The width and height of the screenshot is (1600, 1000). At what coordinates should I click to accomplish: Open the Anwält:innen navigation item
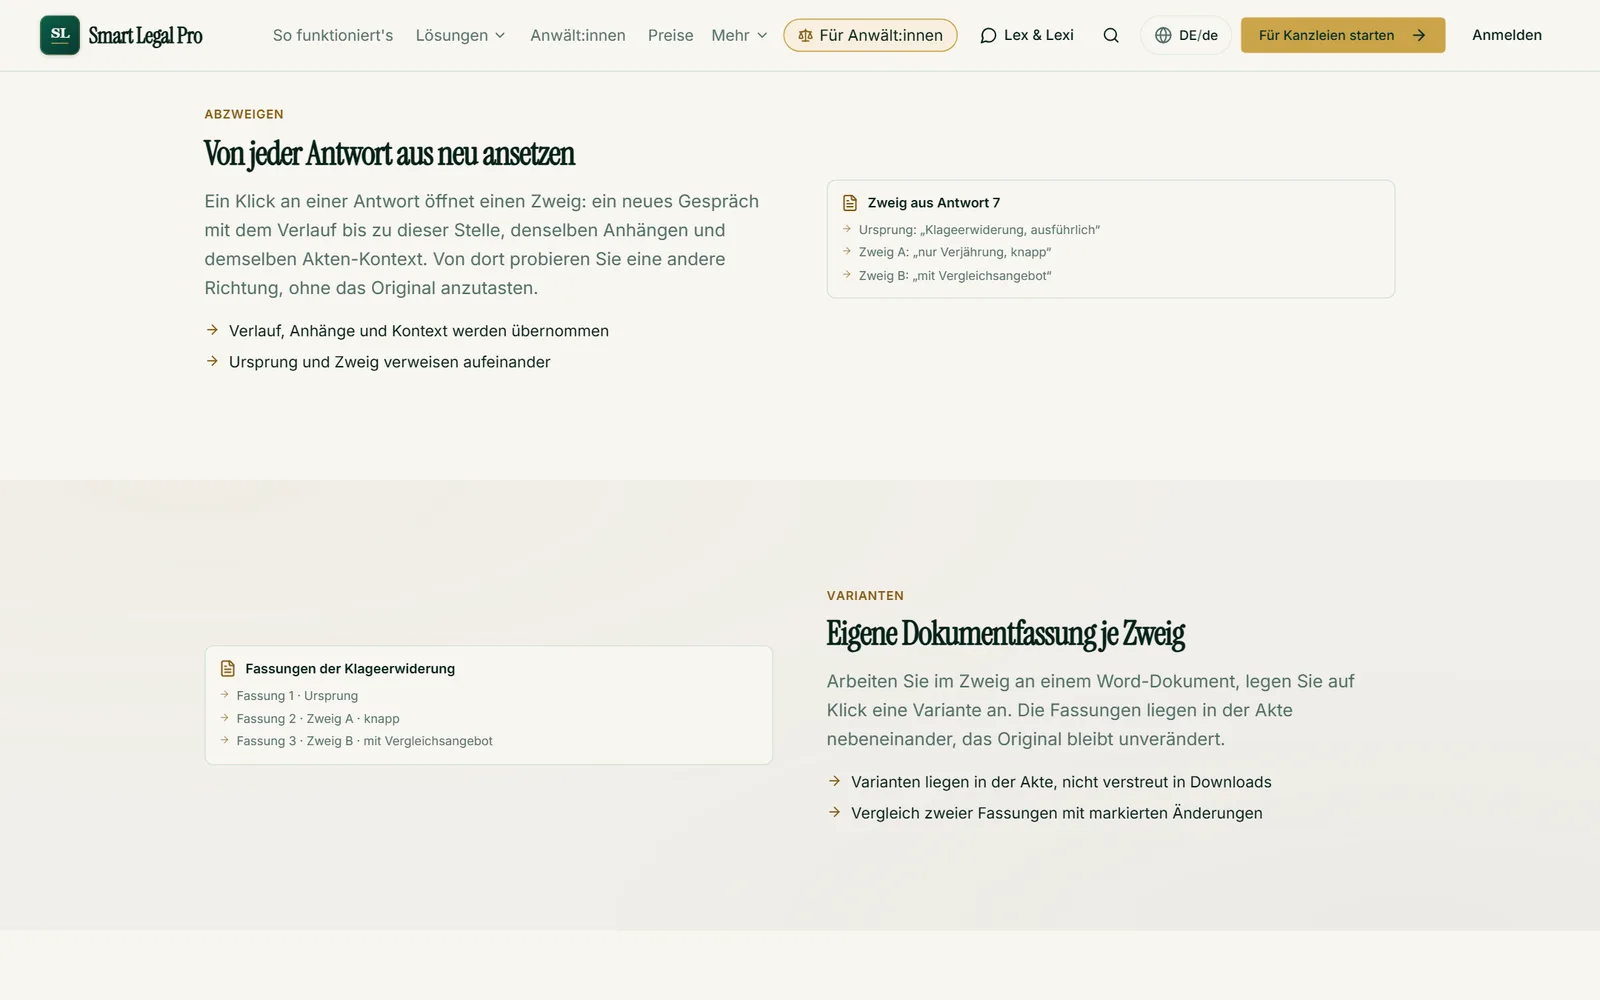(578, 35)
